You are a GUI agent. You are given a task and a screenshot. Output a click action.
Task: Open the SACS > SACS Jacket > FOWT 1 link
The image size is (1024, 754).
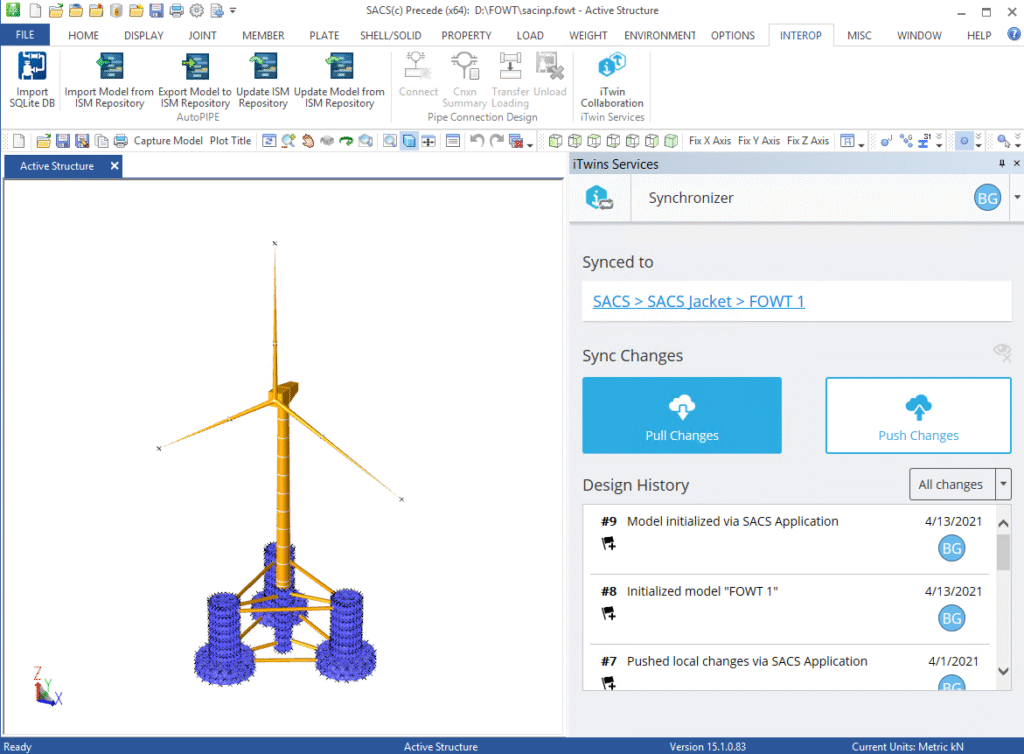pyautogui.click(x=699, y=301)
